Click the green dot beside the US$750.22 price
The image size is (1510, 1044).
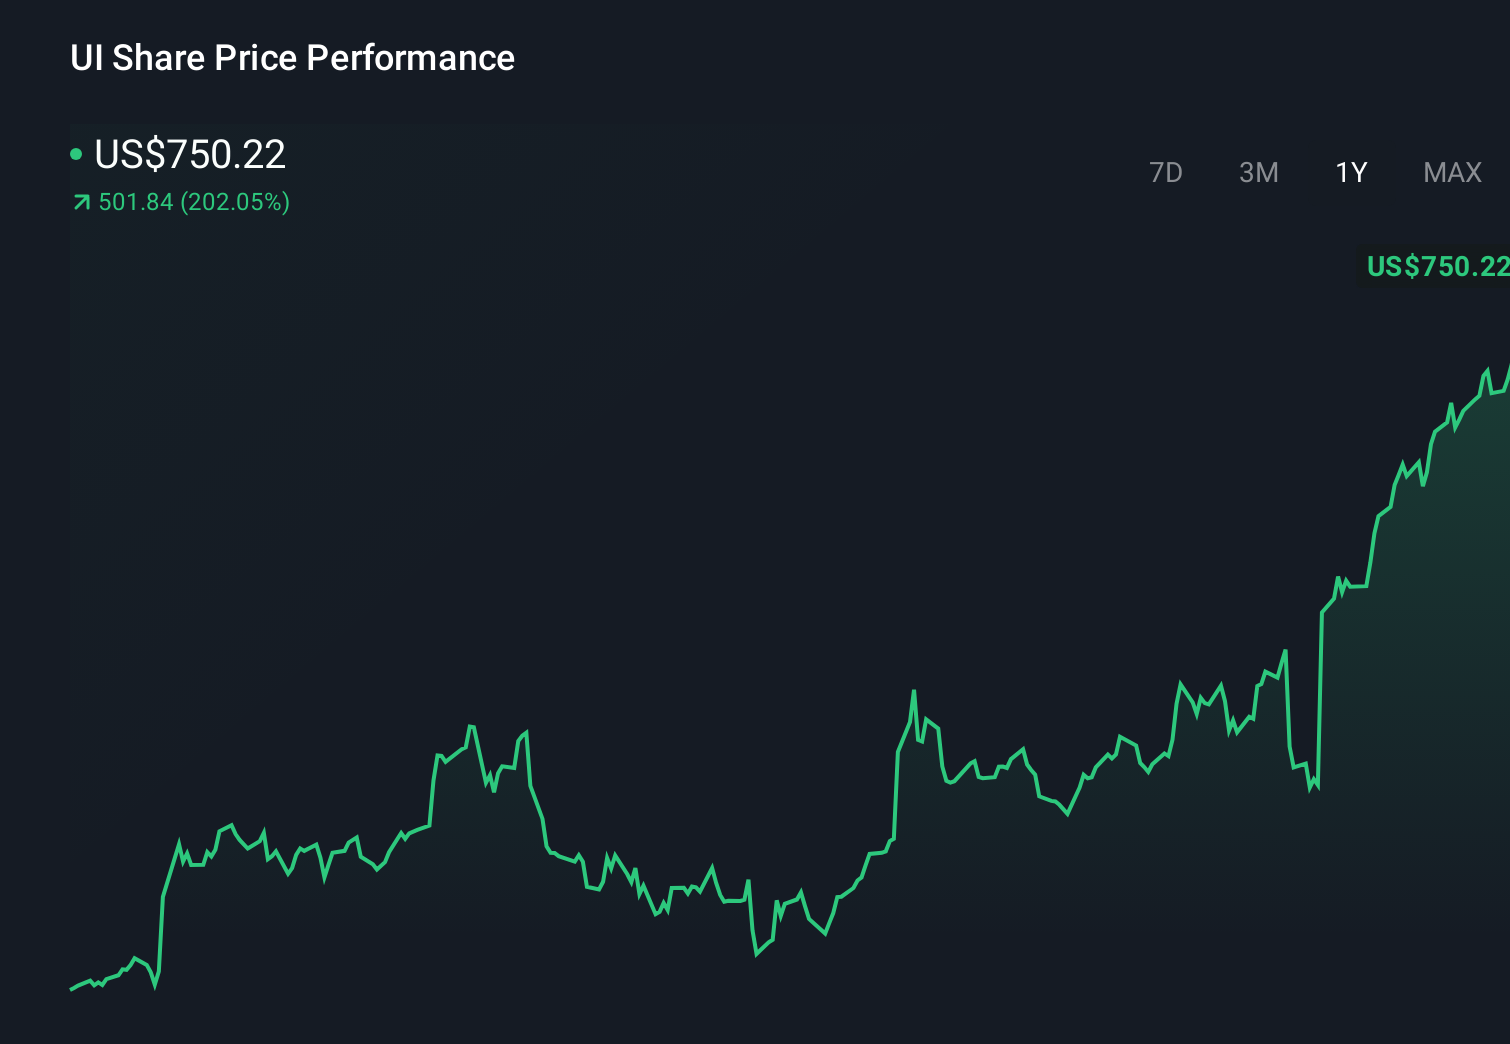(x=76, y=154)
